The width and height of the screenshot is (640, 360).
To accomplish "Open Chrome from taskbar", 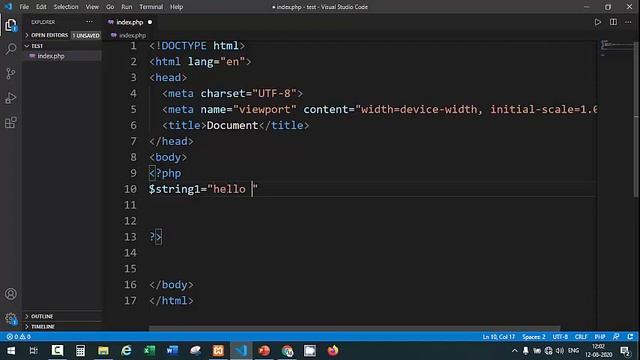I will [x=287, y=351].
